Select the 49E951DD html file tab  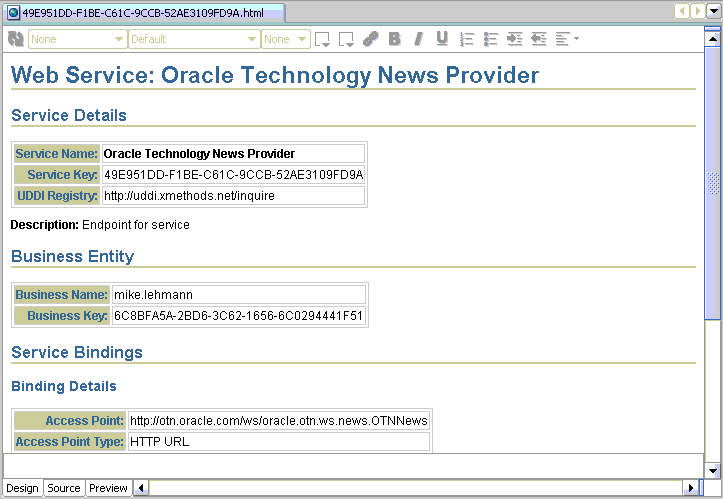pyautogui.click(x=144, y=12)
